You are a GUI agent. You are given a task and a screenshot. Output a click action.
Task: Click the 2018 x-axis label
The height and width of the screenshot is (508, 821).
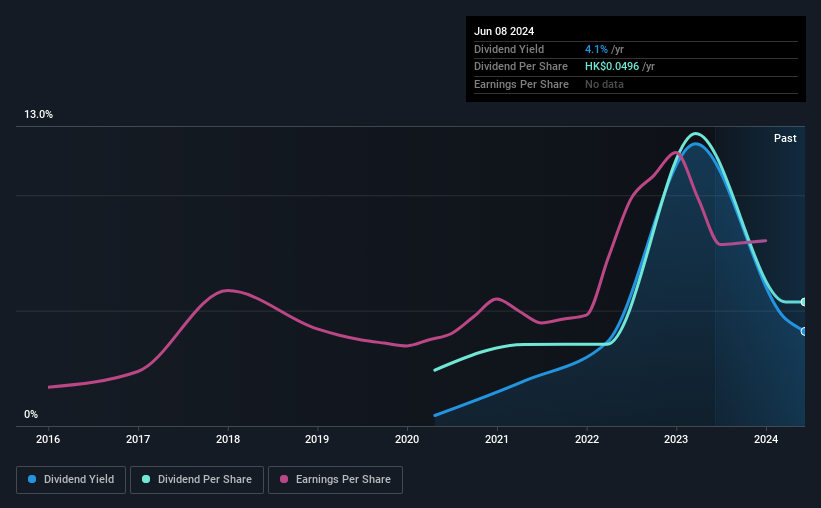pyautogui.click(x=228, y=439)
